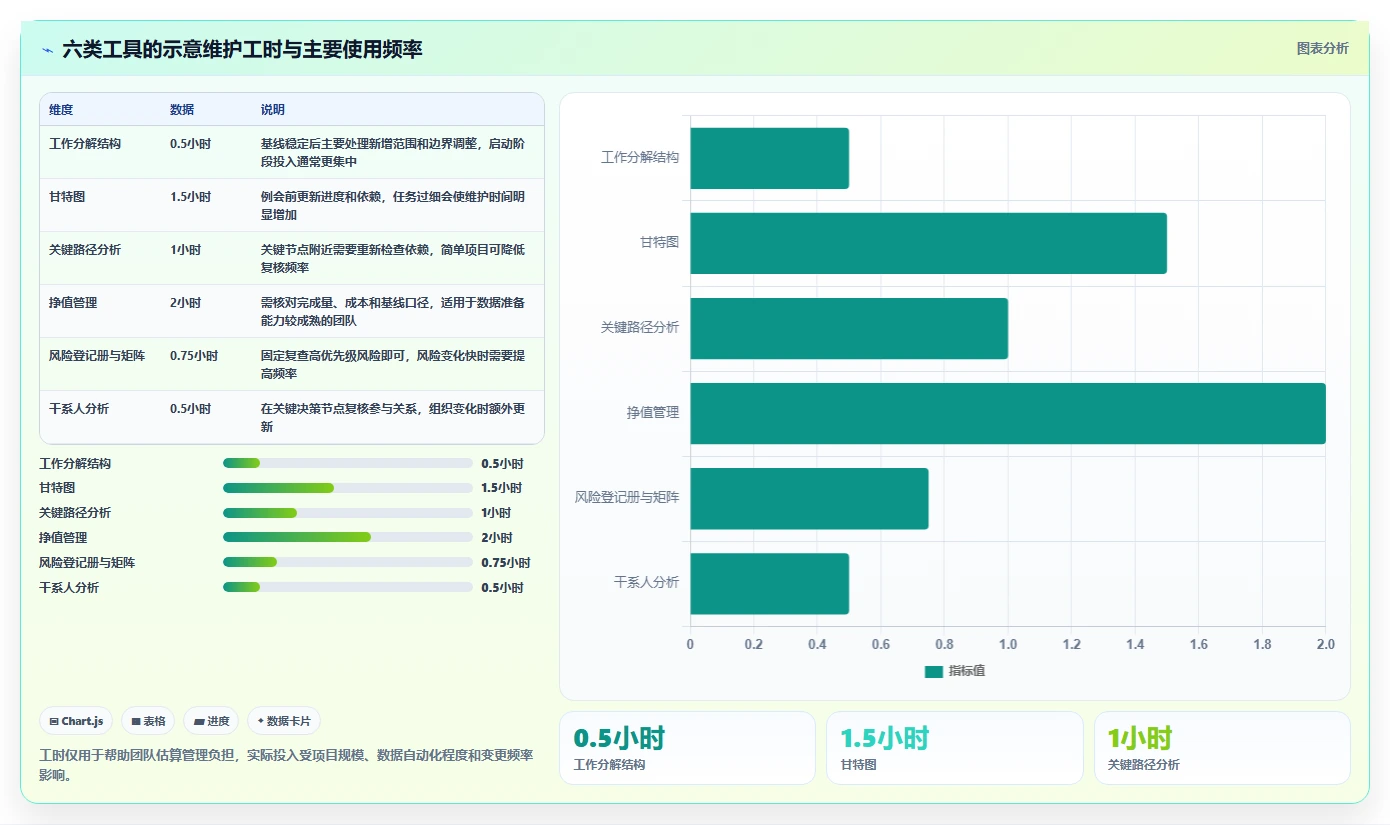This screenshot has height=825, width=1390.
Task: Click 甘特图 description about 例会前更新进度
Action: coord(392,205)
